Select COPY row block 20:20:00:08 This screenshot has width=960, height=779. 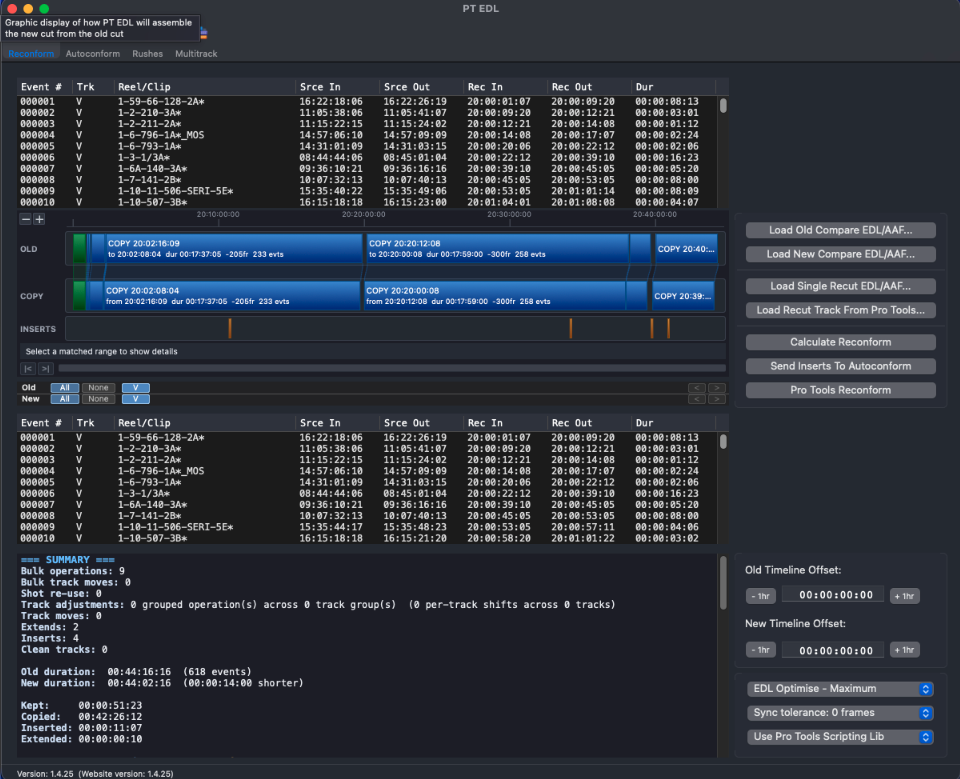tap(495, 296)
